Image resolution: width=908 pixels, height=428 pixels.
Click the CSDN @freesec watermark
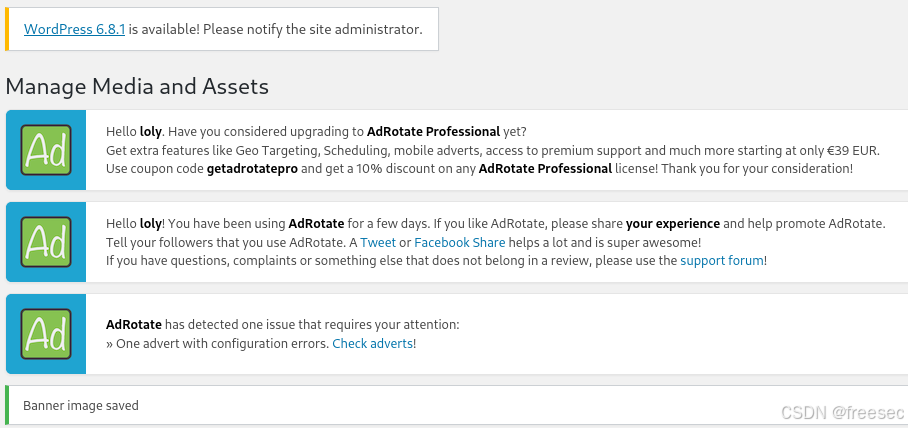(x=842, y=412)
